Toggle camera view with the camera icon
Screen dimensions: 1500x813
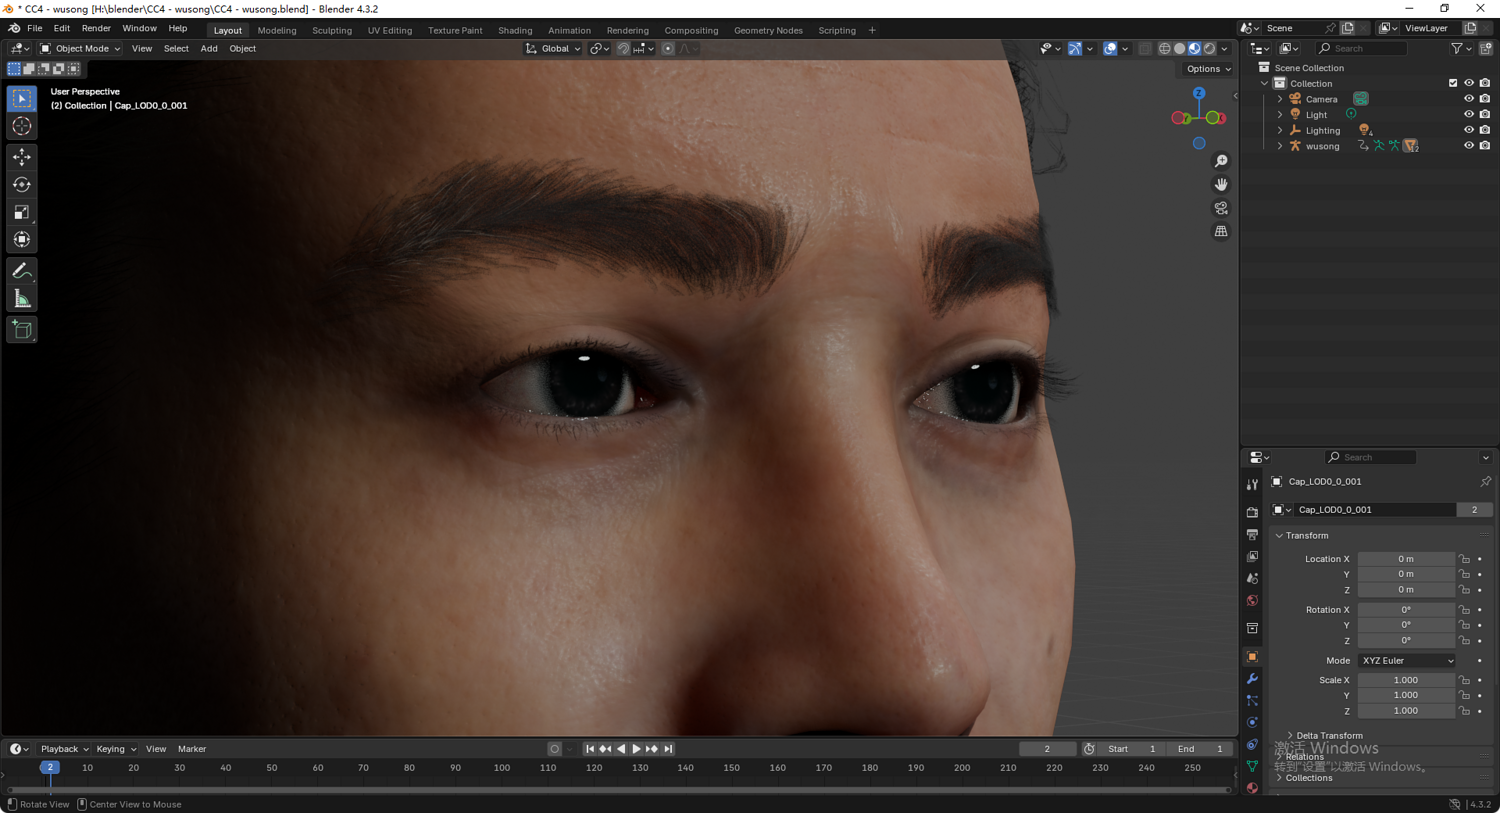click(1221, 208)
